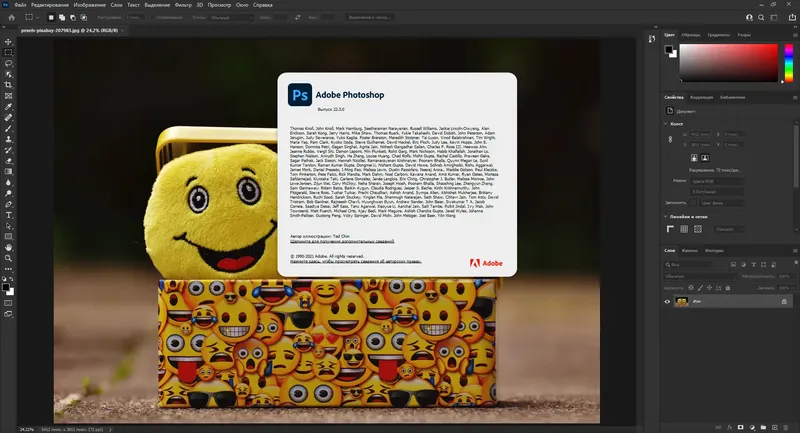Open the Фильтр menu
This screenshot has height=433, width=800.
tap(183, 5)
